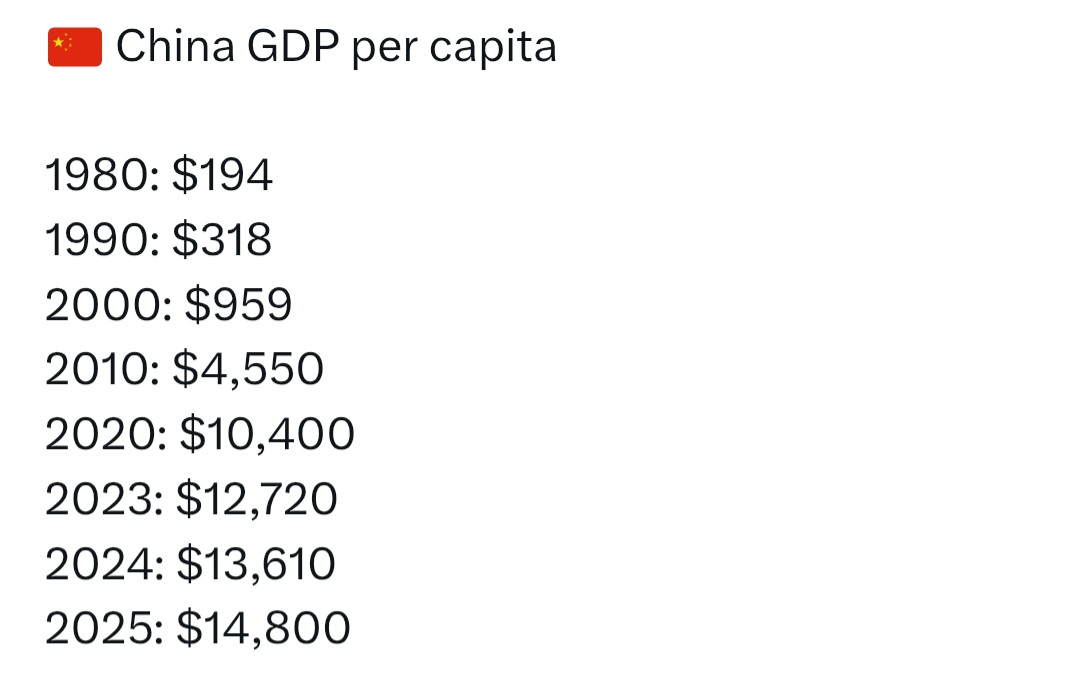Click the China GDP per capita title
1080x685 pixels.
click(336, 47)
